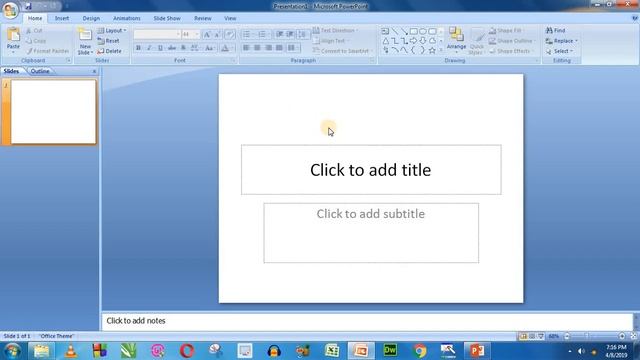Align text left

coord(246,48)
